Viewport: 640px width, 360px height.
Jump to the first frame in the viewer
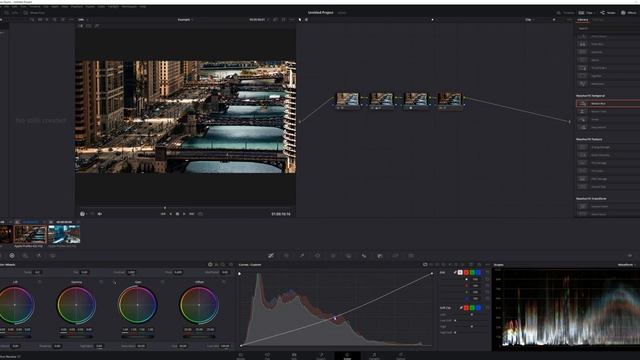tap(163, 214)
